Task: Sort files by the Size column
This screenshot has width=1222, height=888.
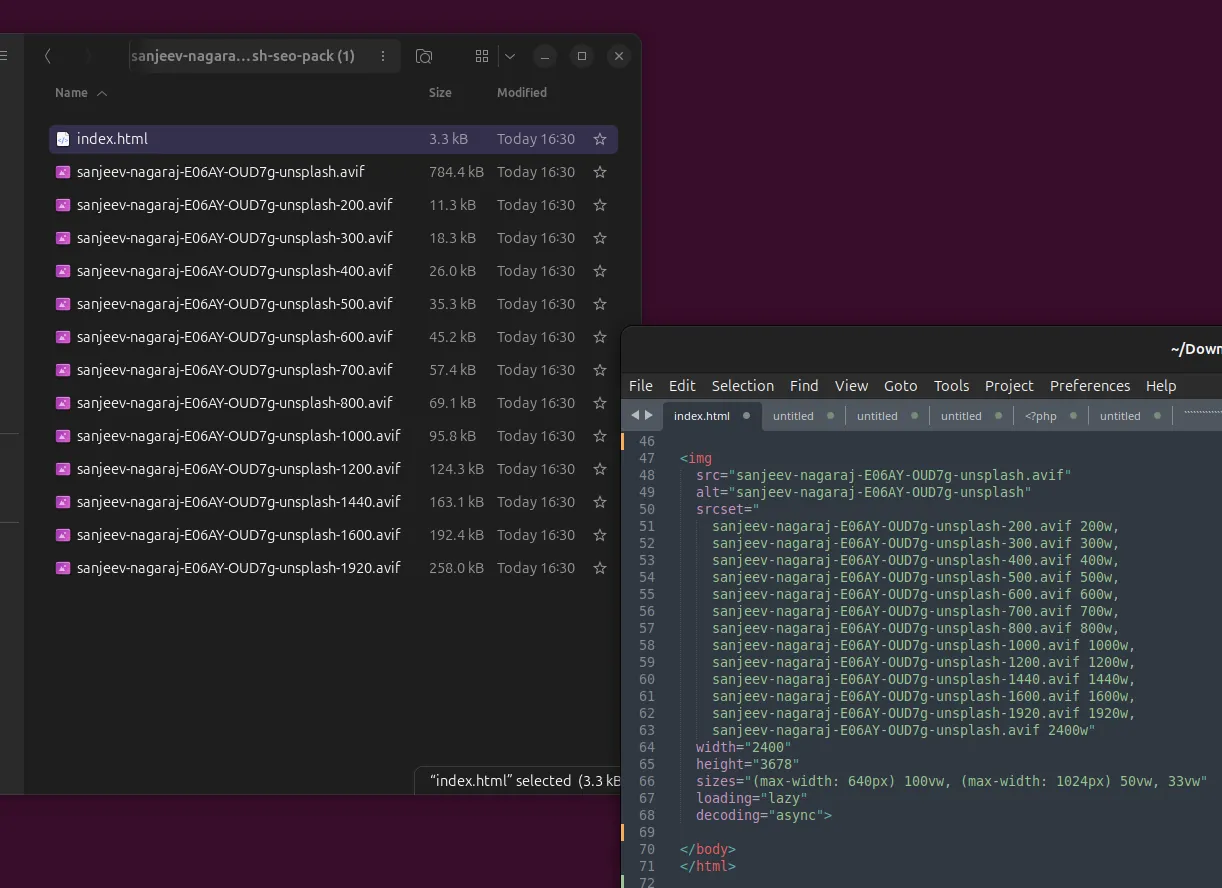Action: pos(440,93)
